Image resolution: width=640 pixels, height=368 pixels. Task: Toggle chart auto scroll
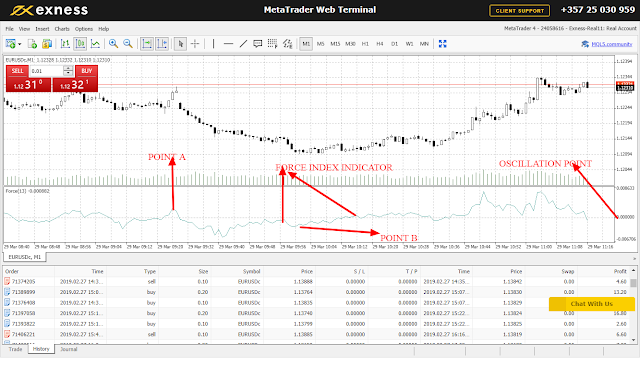click(x=147, y=44)
